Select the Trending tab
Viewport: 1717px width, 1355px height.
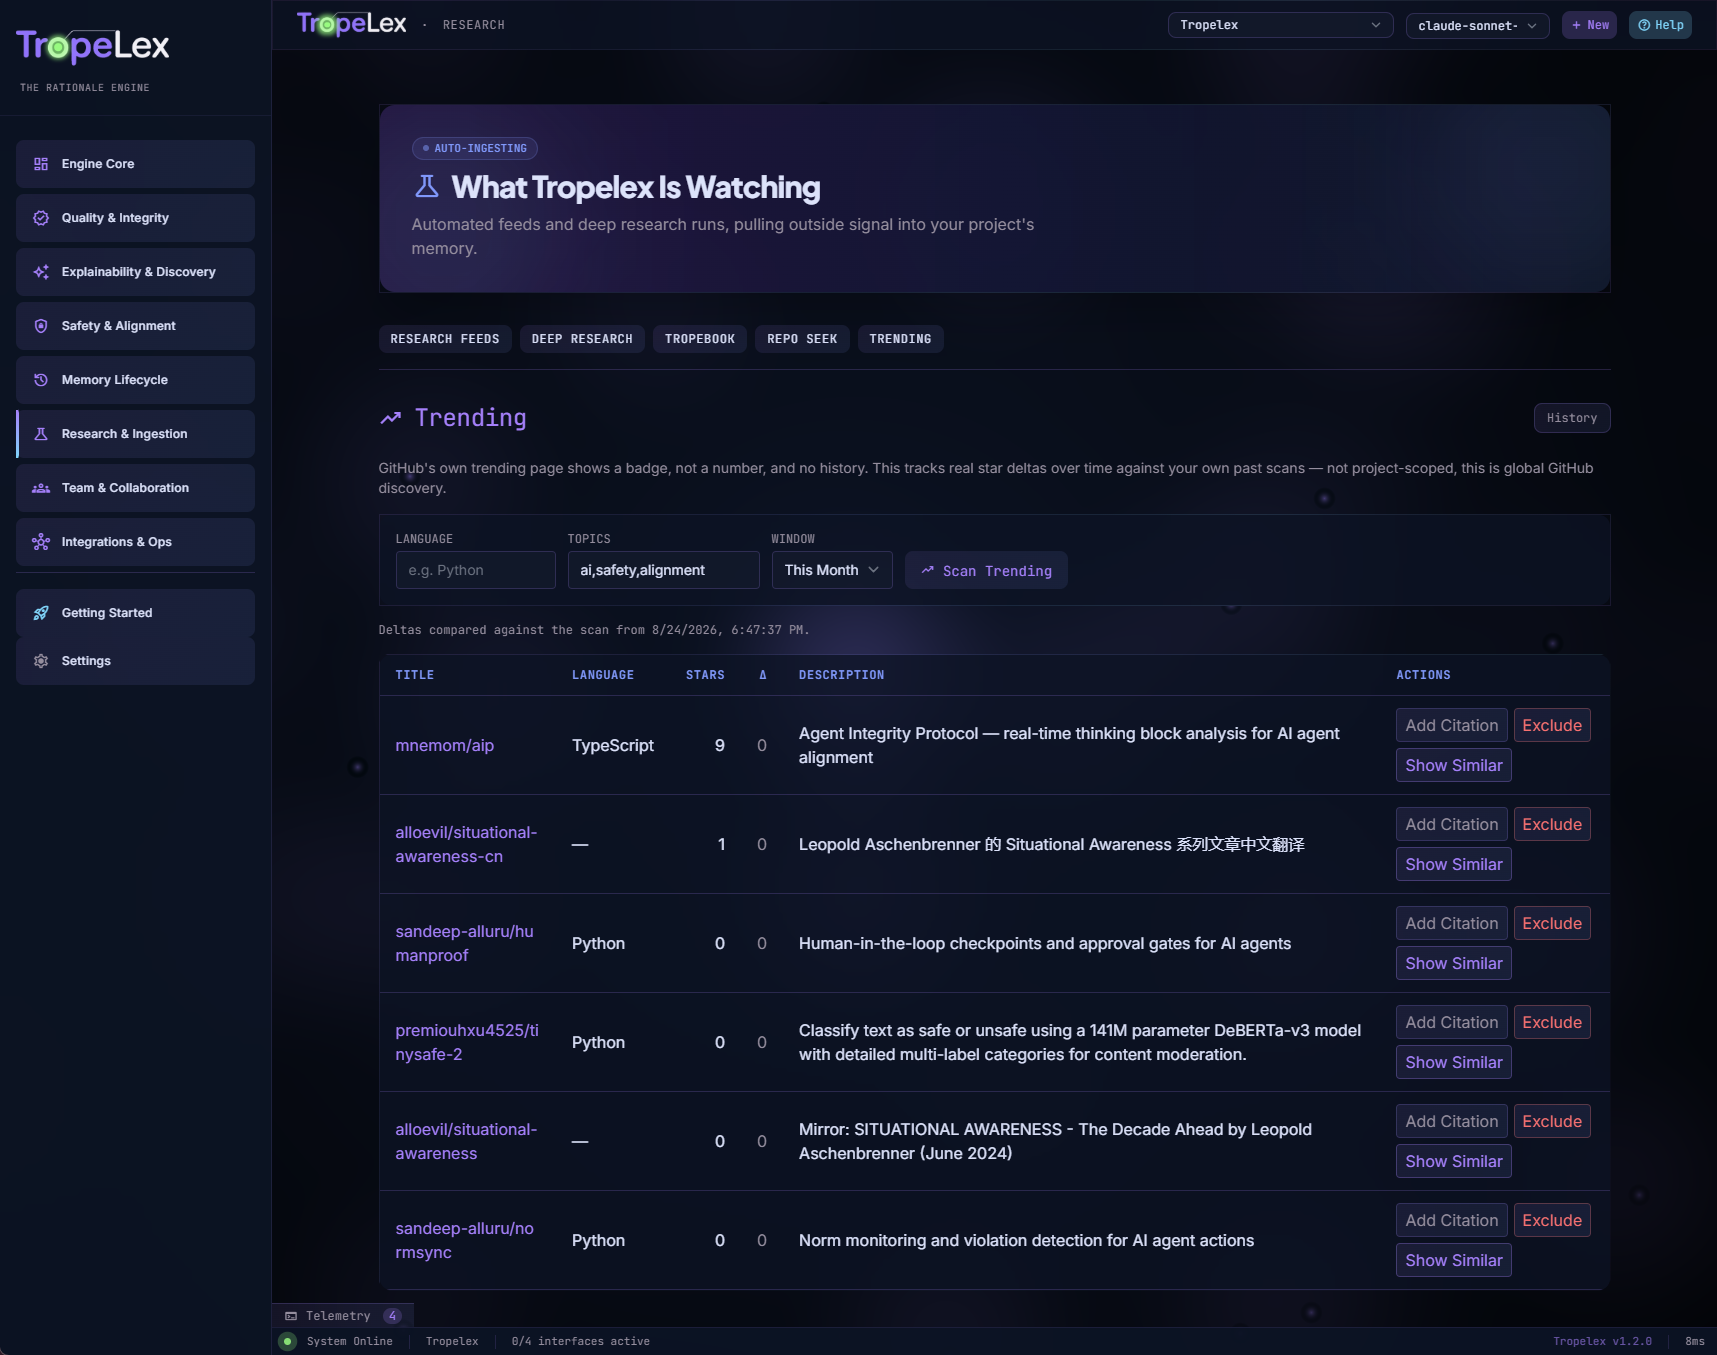click(x=900, y=339)
